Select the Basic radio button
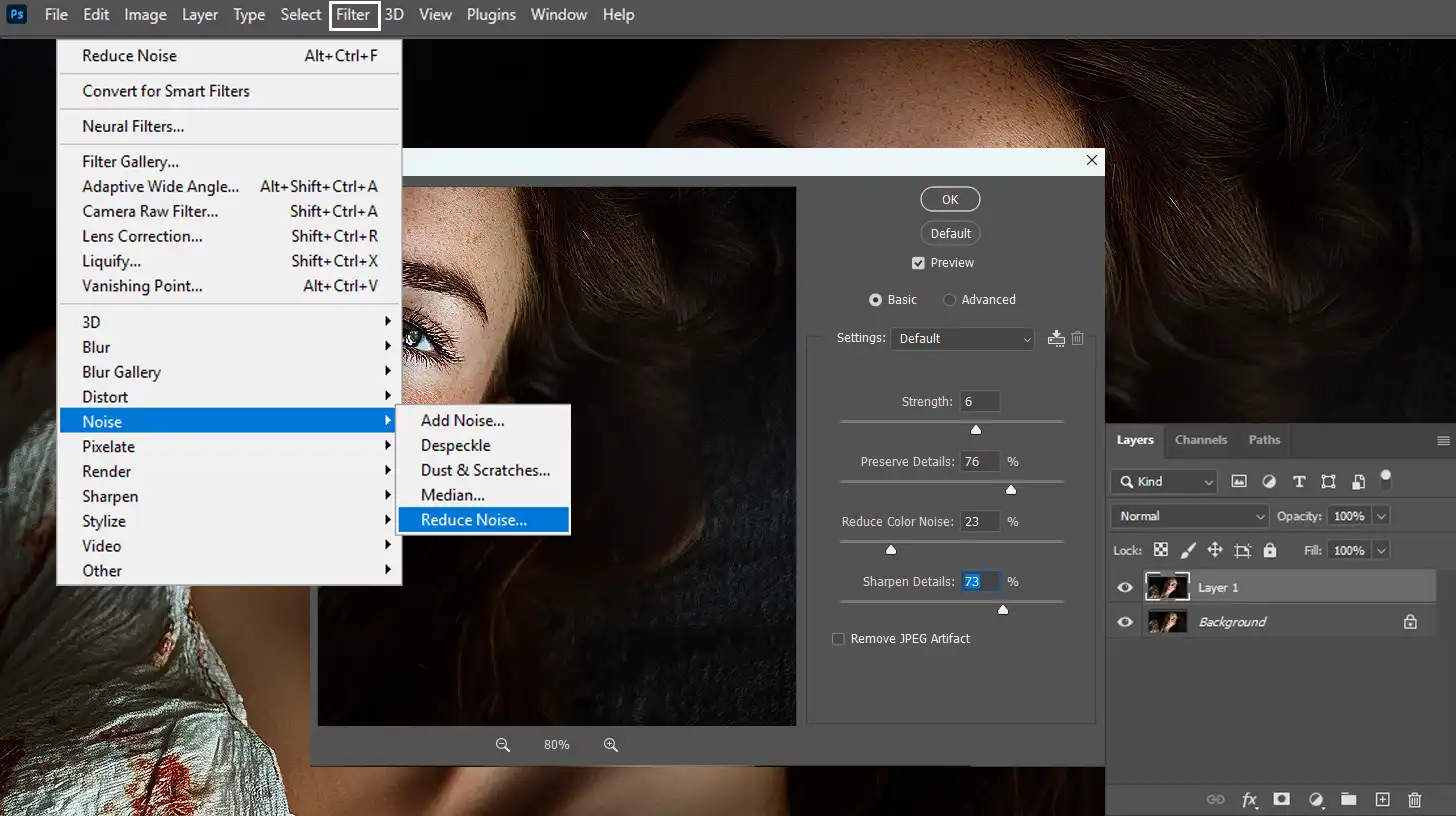This screenshot has width=1456, height=816. coord(875,300)
